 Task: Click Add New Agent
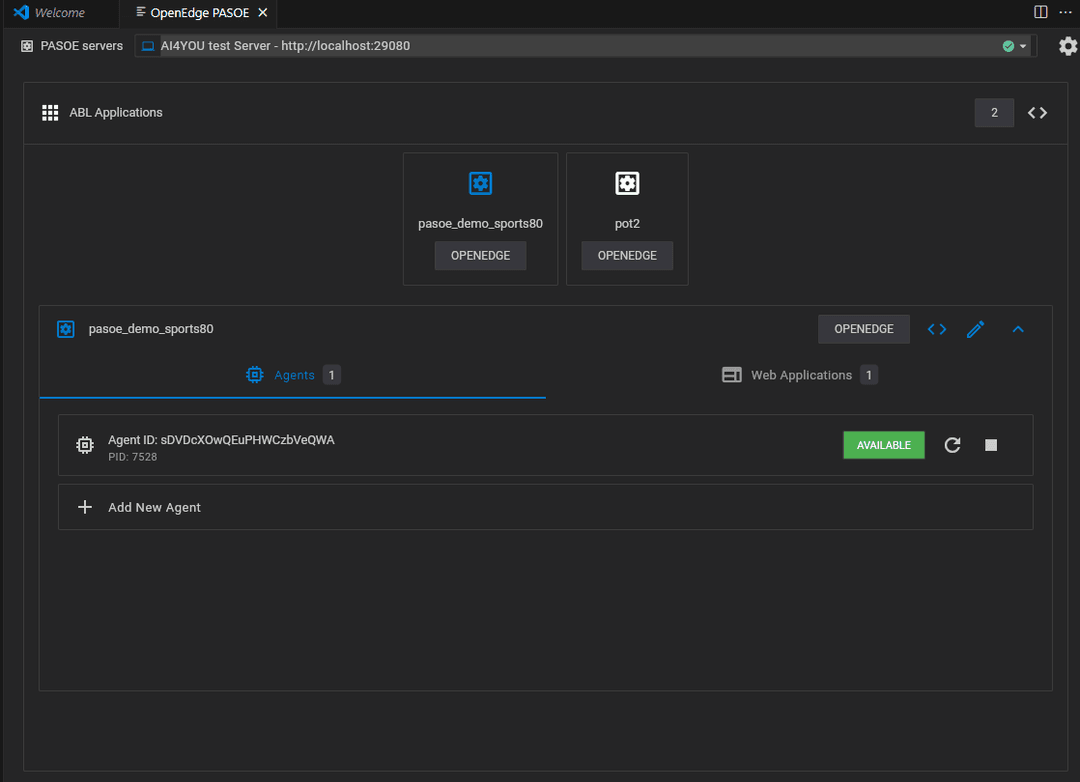(546, 507)
